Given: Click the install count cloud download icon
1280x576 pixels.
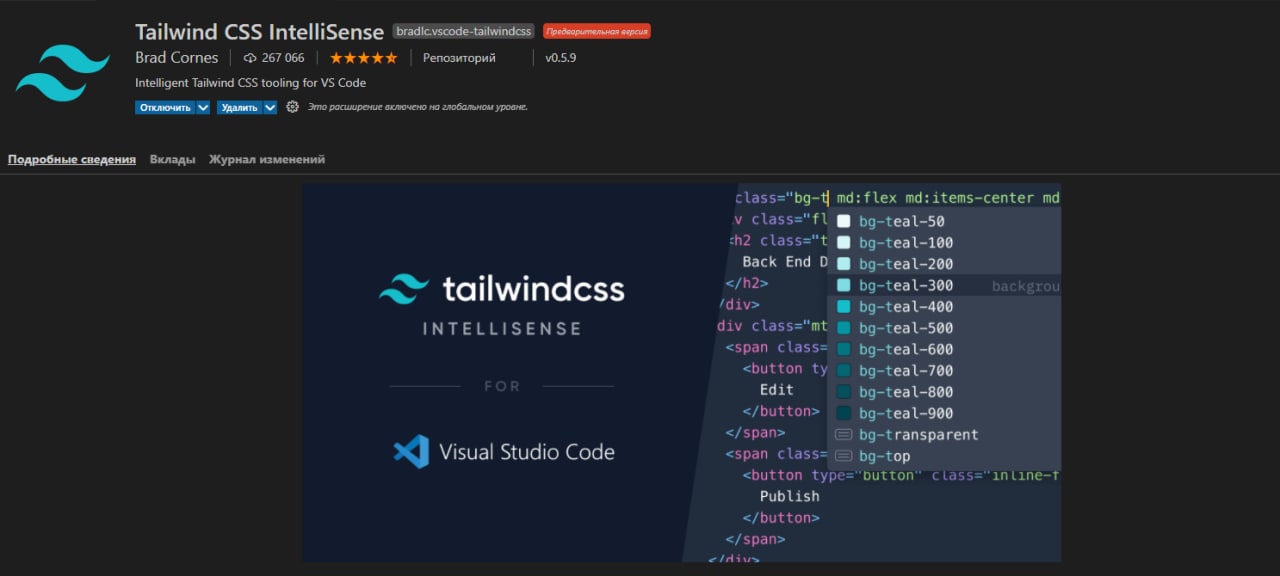Looking at the screenshot, I should pos(250,58).
